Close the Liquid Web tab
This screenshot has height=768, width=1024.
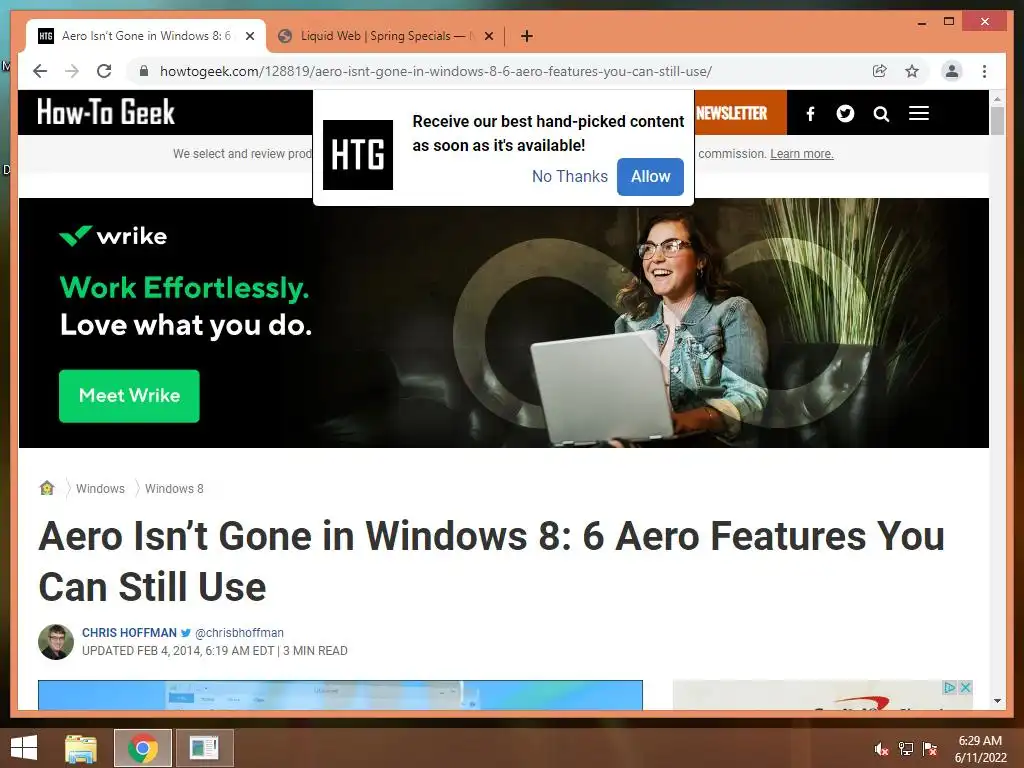488,37
